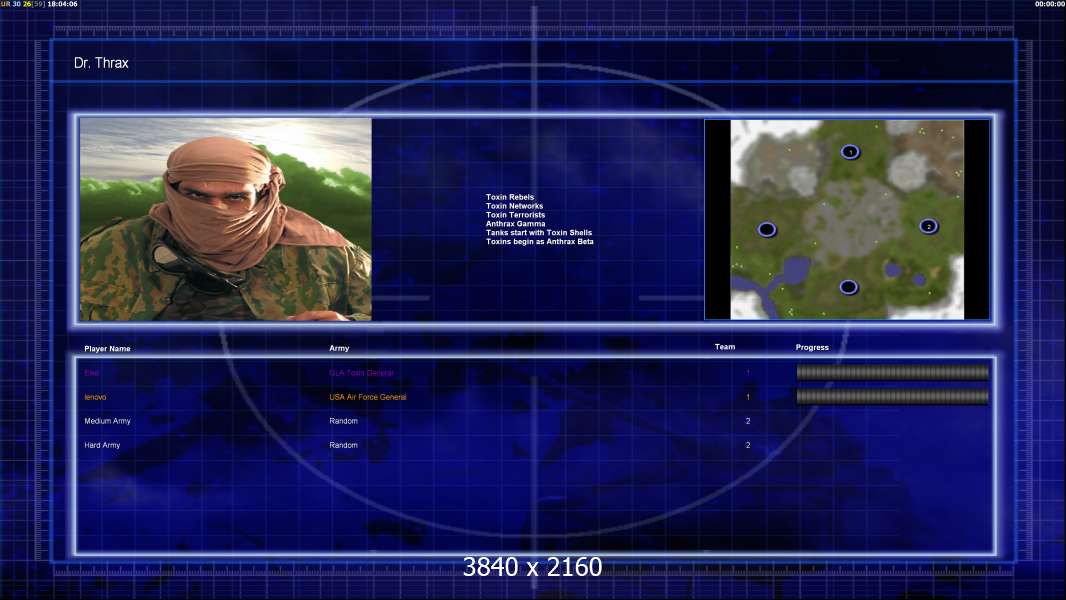Select the unnumbered west start position marker
Viewport: 1066px width, 600px height.
[x=767, y=230]
